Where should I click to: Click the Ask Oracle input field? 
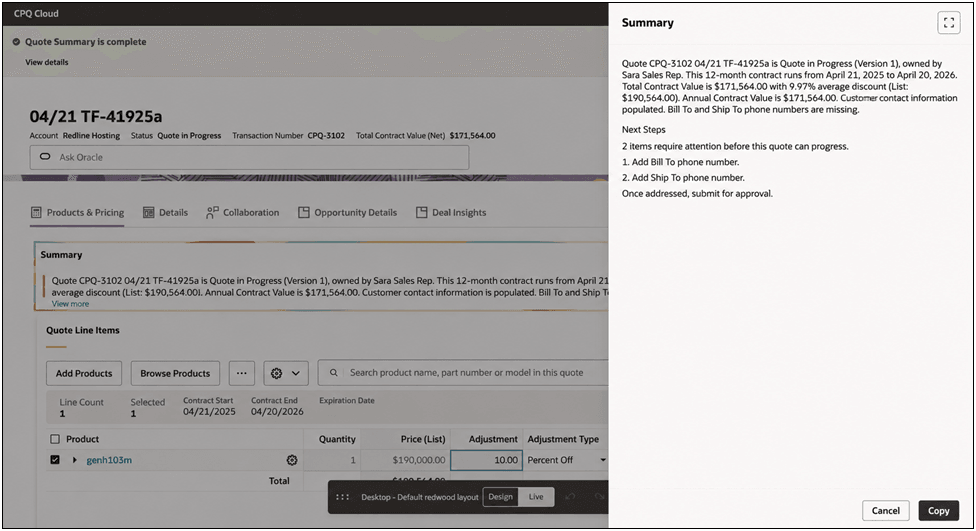click(249, 157)
